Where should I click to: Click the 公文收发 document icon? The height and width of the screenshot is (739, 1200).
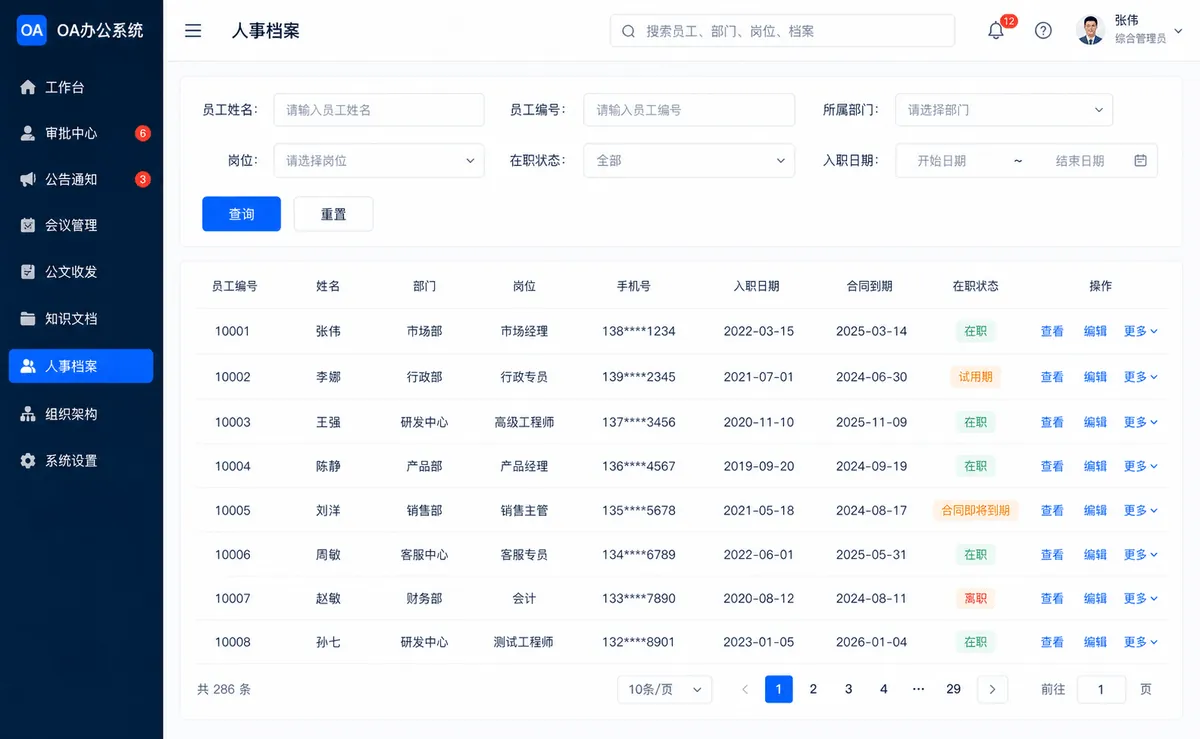pyautogui.click(x=28, y=271)
